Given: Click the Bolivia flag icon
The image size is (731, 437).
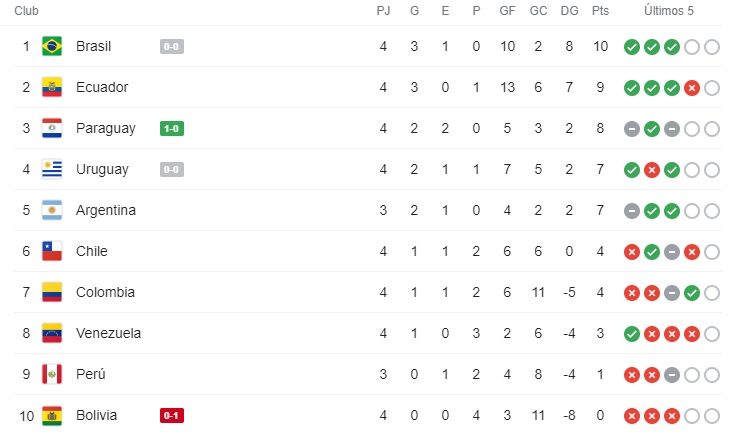Looking at the screenshot, I should (52, 415).
